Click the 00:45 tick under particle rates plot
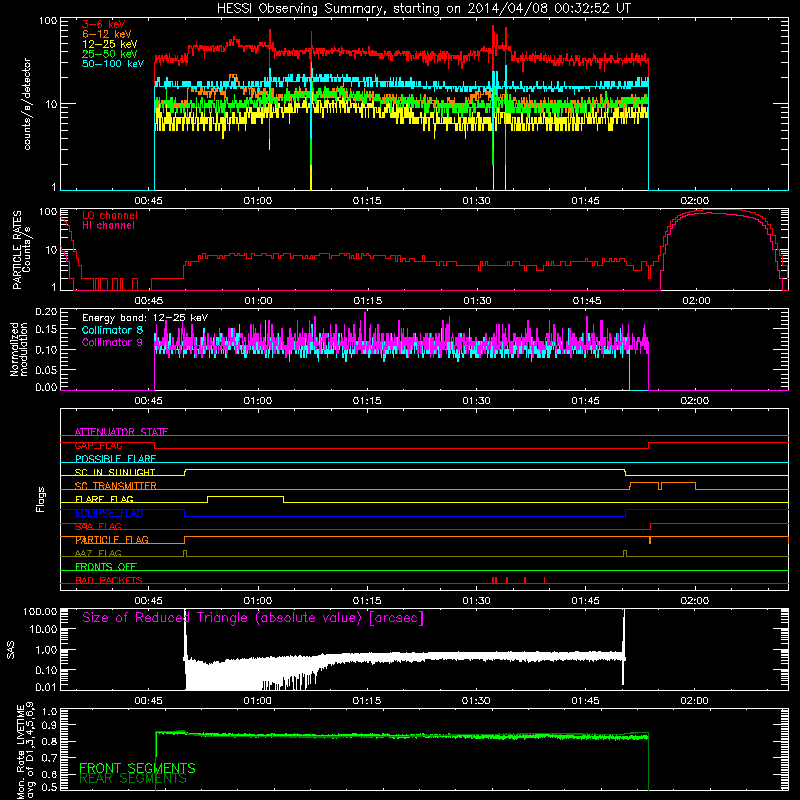 point(149,301)
